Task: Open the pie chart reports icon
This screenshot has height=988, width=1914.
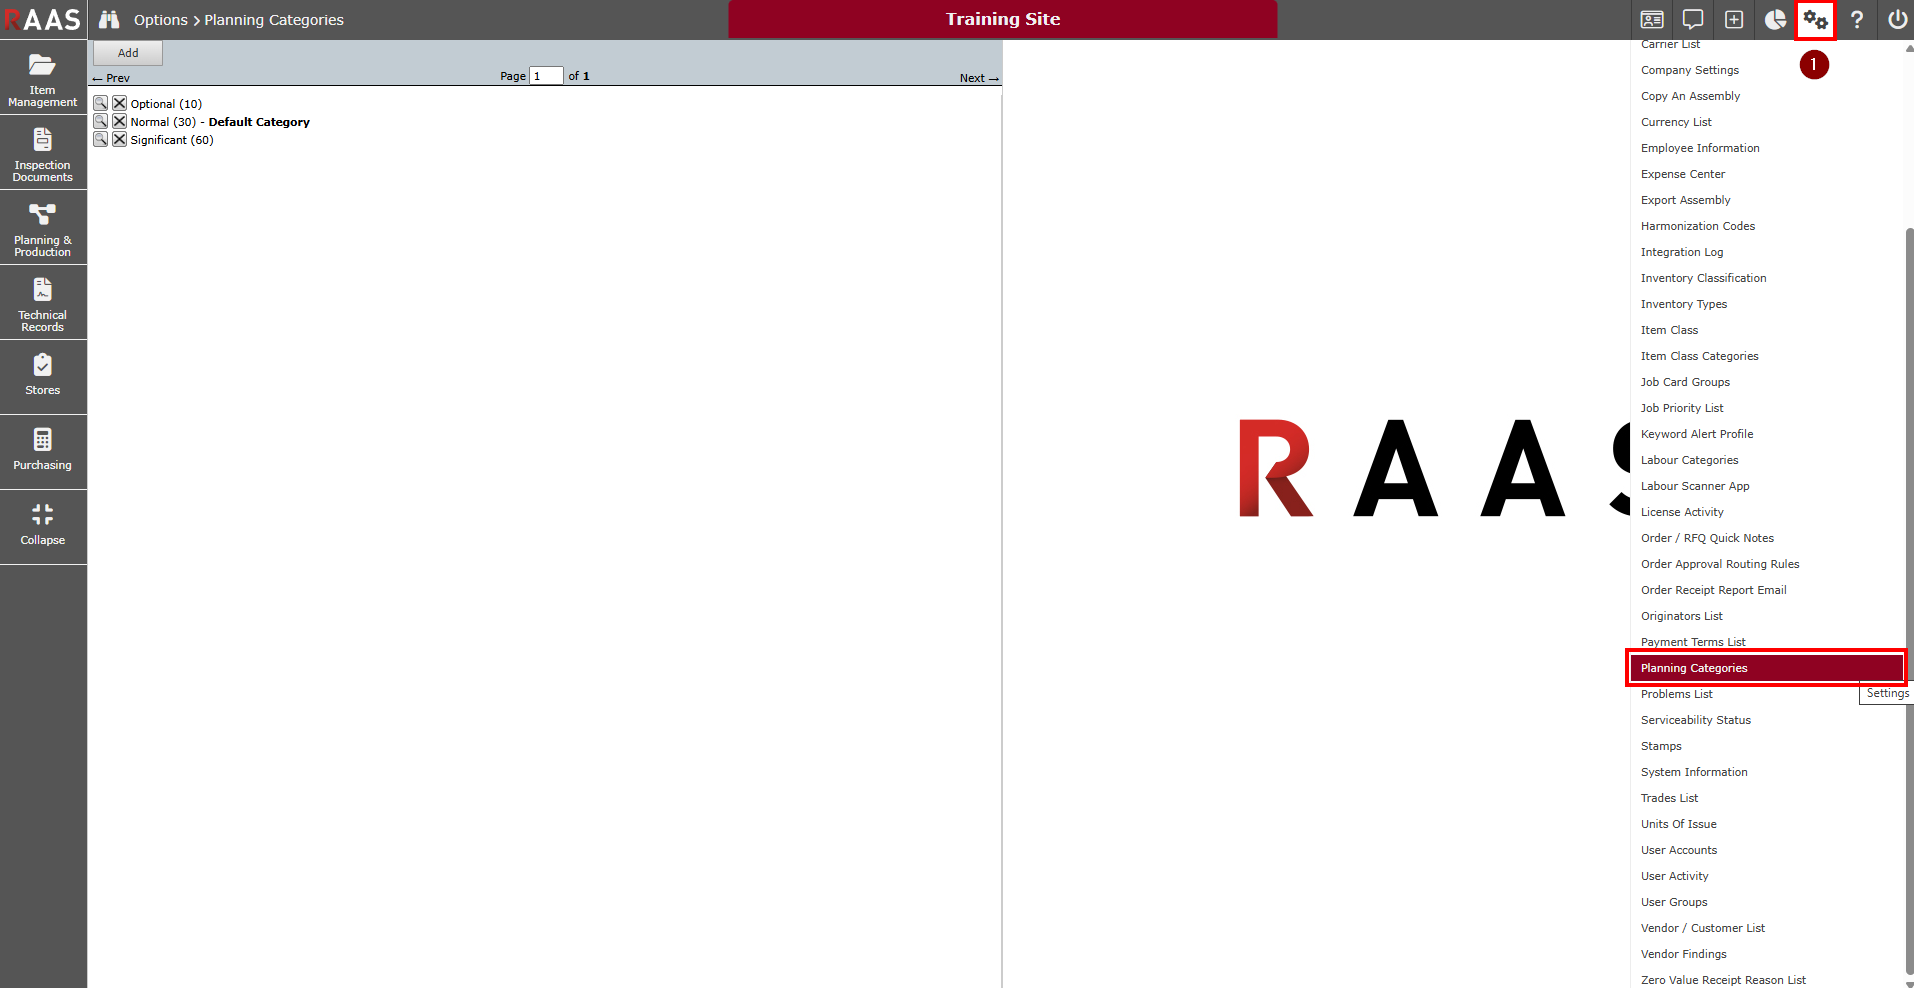Action: 1775,20
